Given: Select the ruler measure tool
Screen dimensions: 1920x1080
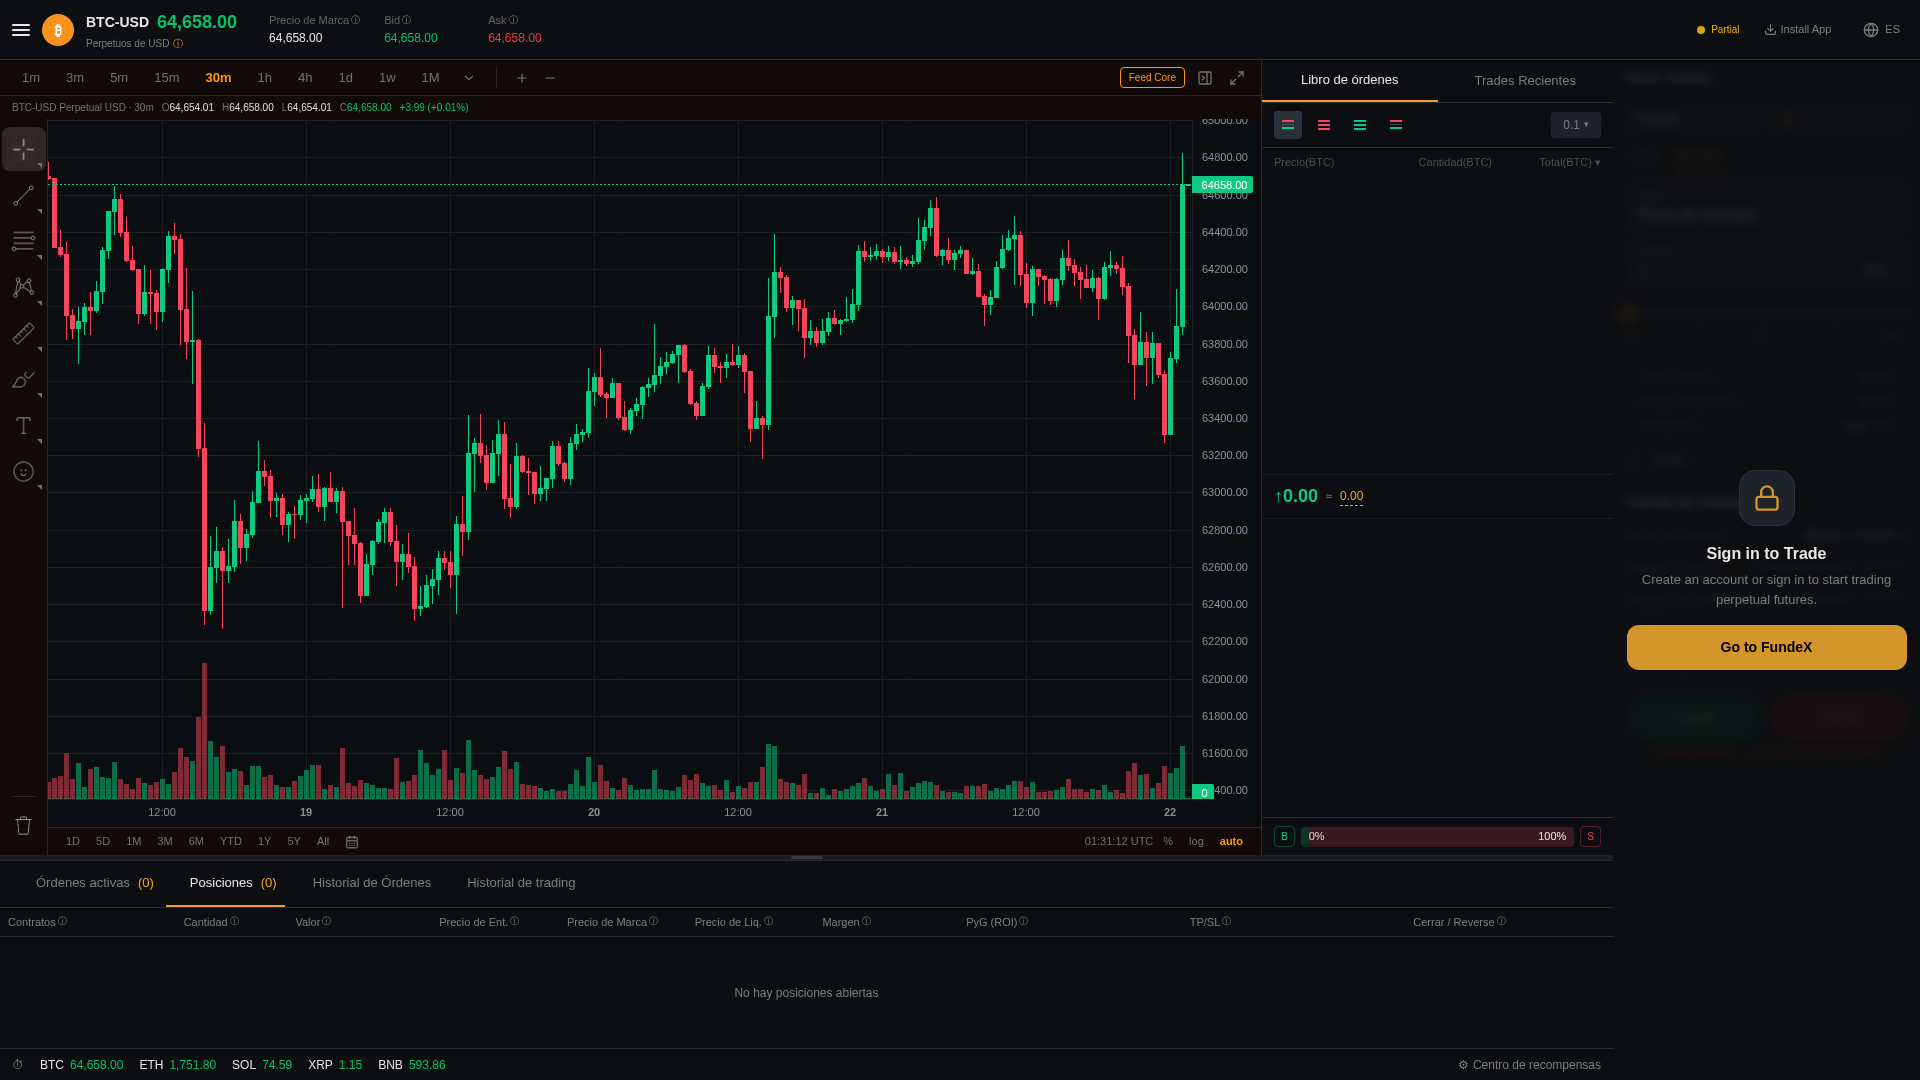Looking at the screenshot, I should coord(23,334).
